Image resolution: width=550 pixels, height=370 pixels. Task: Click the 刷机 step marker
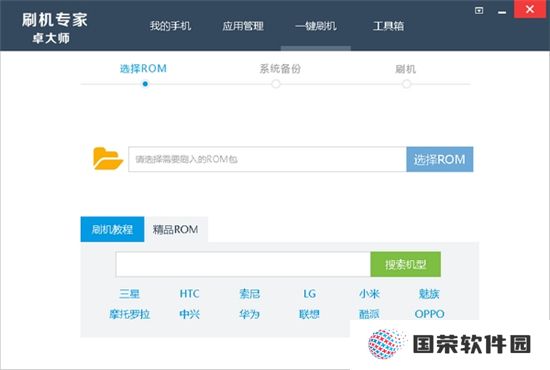[x=406, y=84]
